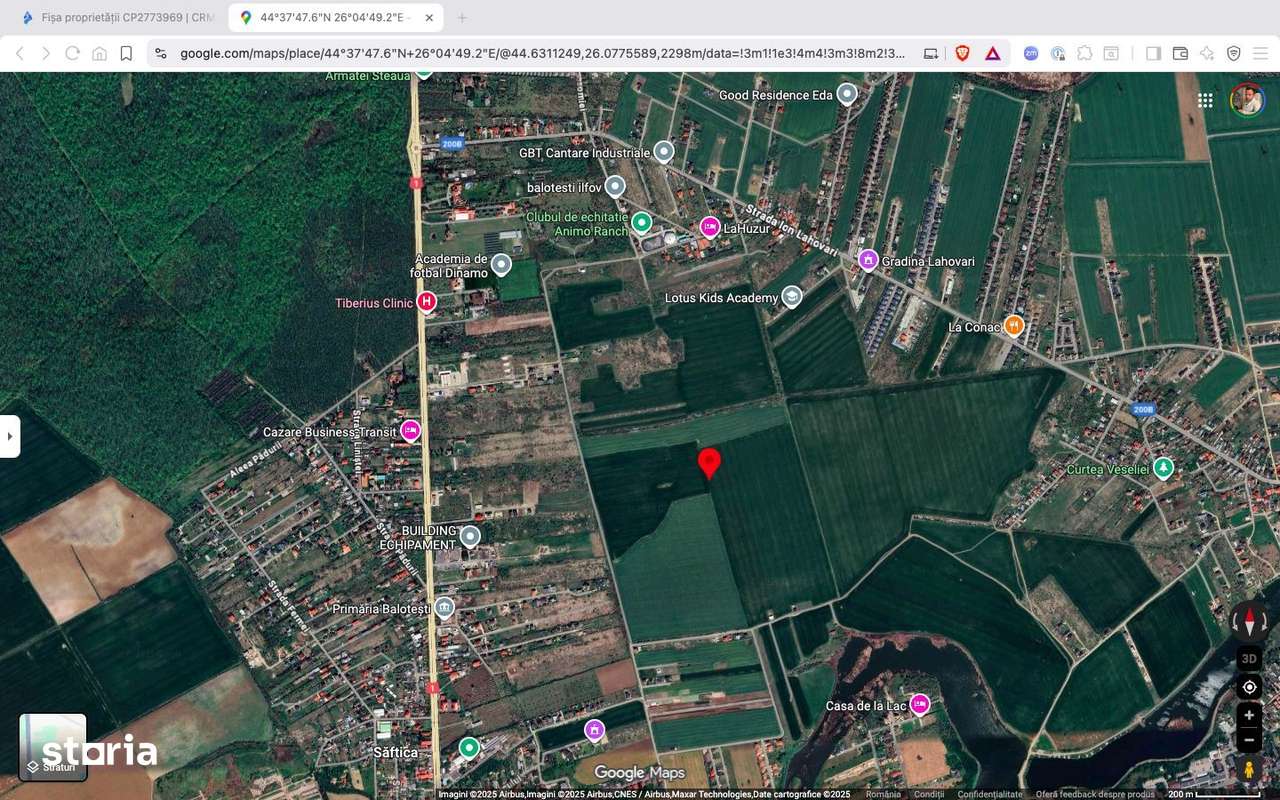Select the coordinates Google Maps tab

(330, 17)
